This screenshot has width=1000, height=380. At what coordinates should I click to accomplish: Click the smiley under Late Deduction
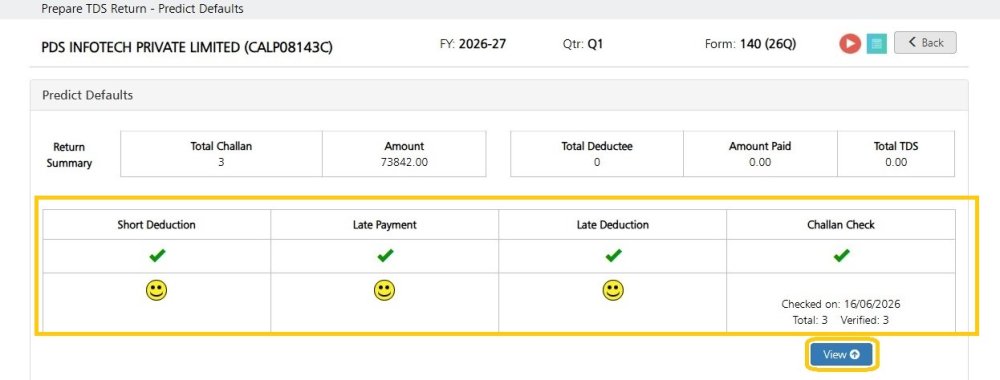coord(613,290)
